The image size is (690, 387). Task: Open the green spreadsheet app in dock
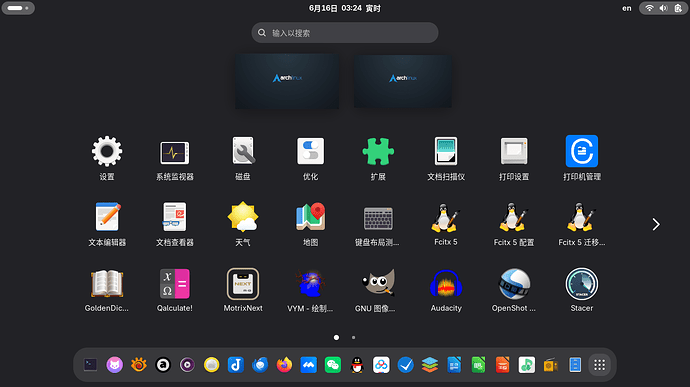pos(478,365)
